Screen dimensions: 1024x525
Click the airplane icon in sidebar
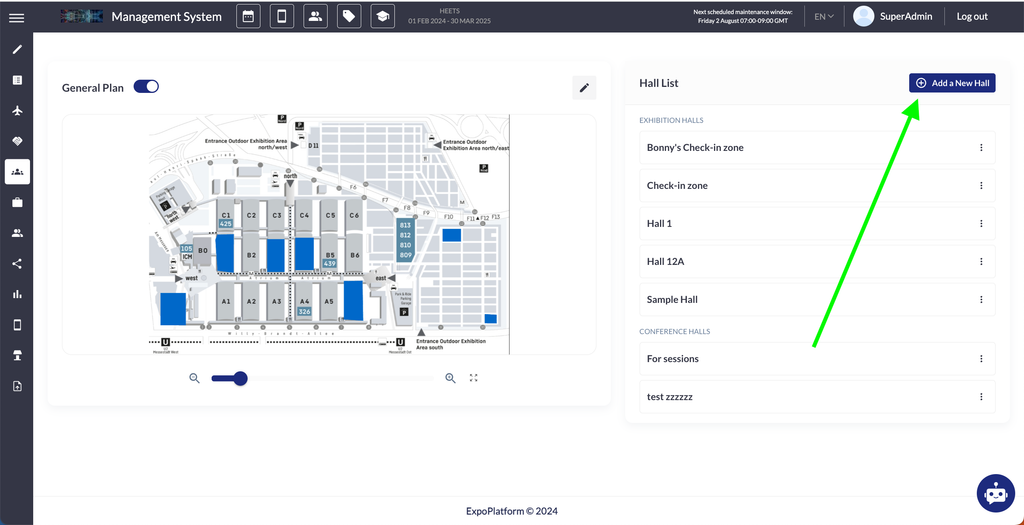pyautogui.click(x=17, y=111)
